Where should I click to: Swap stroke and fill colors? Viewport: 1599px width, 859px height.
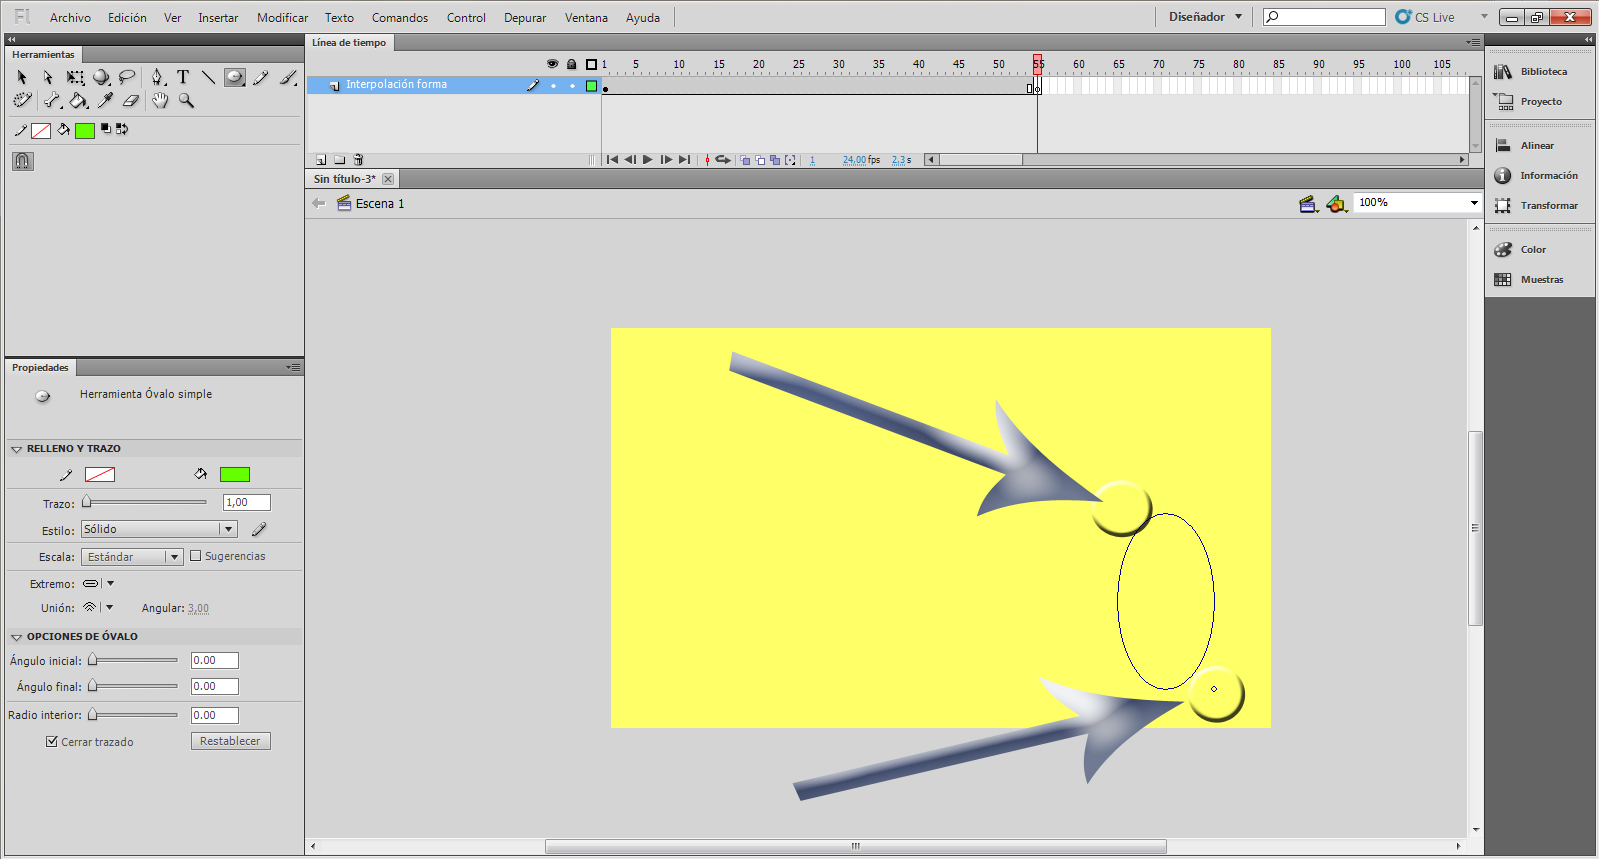122,129
